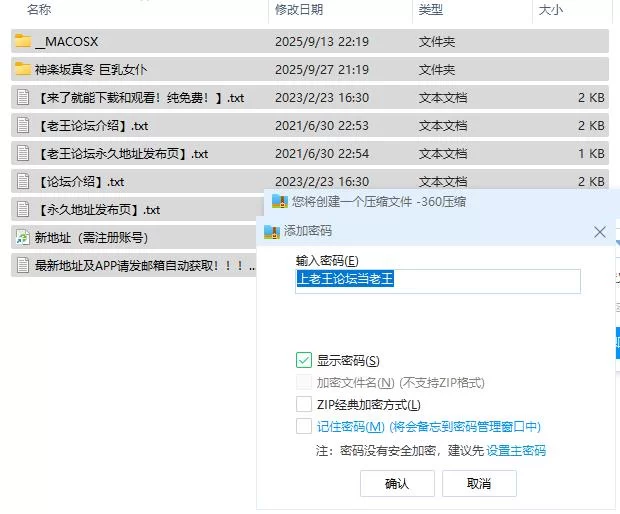The width and height of the screenshot is (620, 514).
Task: Click file icon of 【老王论坛永久地址发布页】.txt
Action: tap(23, 153)
